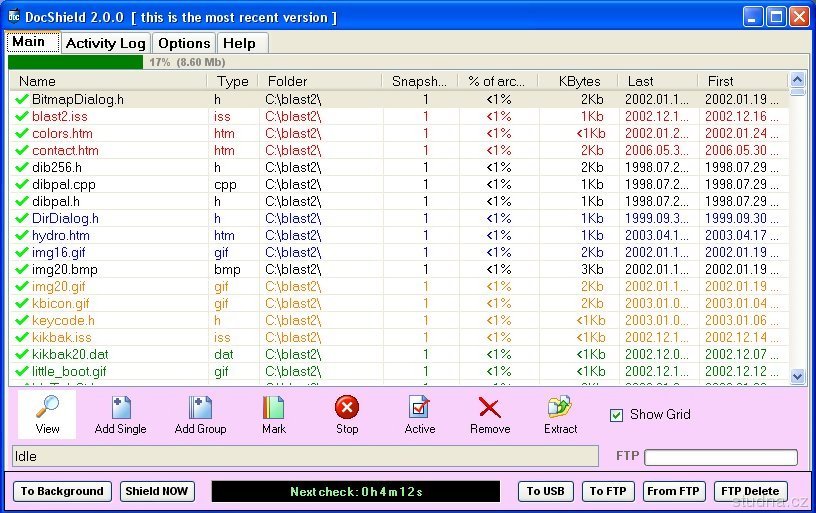Screen dimensions: 816x513
Task: Open the Help tab
Action: [x=243, y=43]
